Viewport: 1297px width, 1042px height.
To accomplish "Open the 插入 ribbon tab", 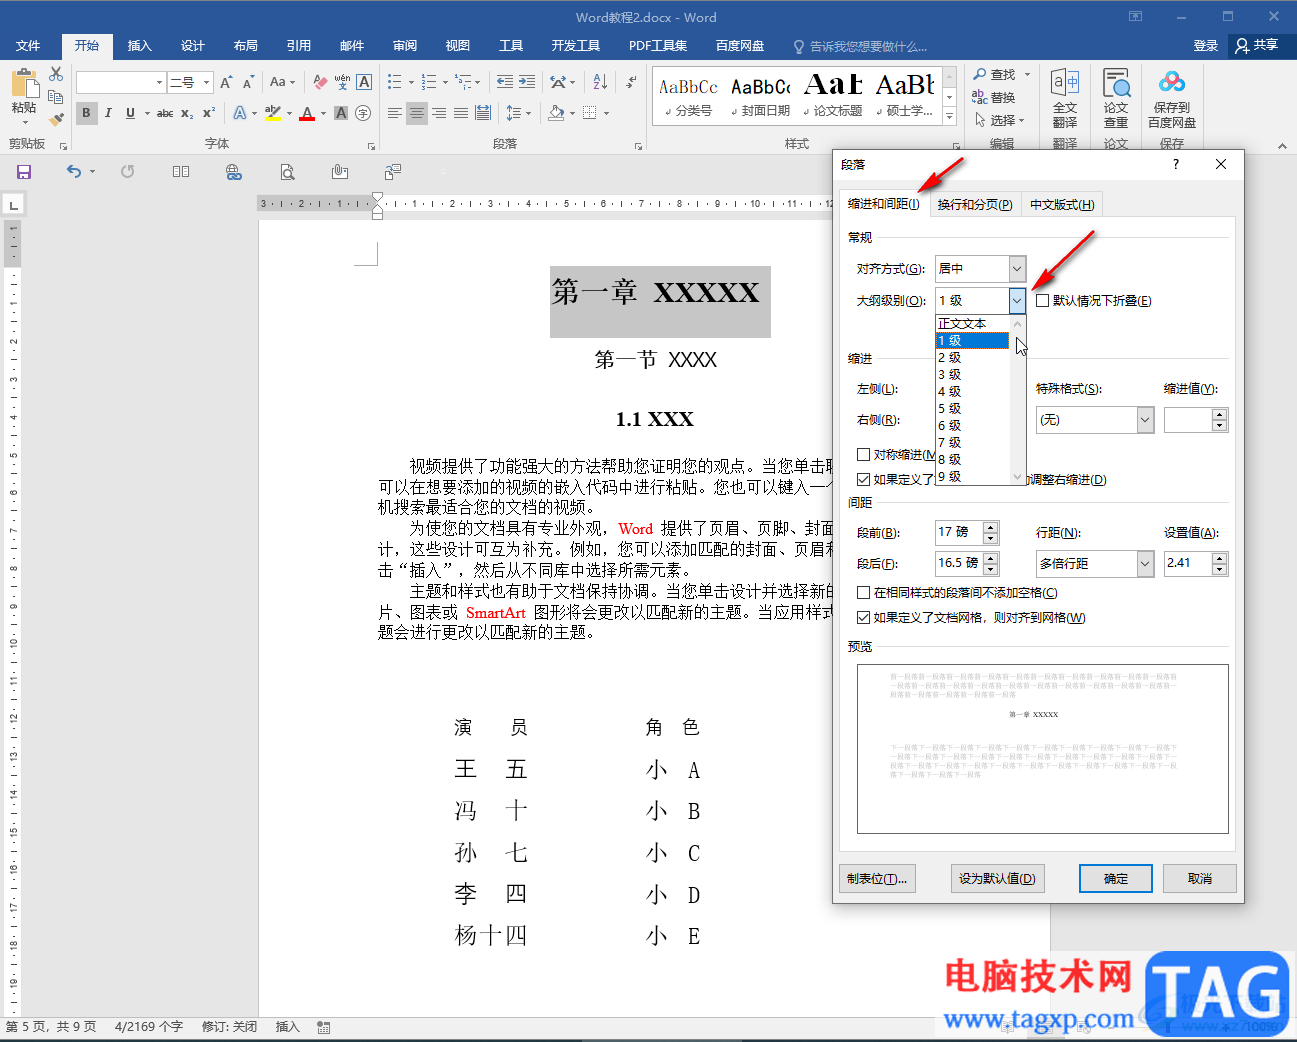I will 140,46.
